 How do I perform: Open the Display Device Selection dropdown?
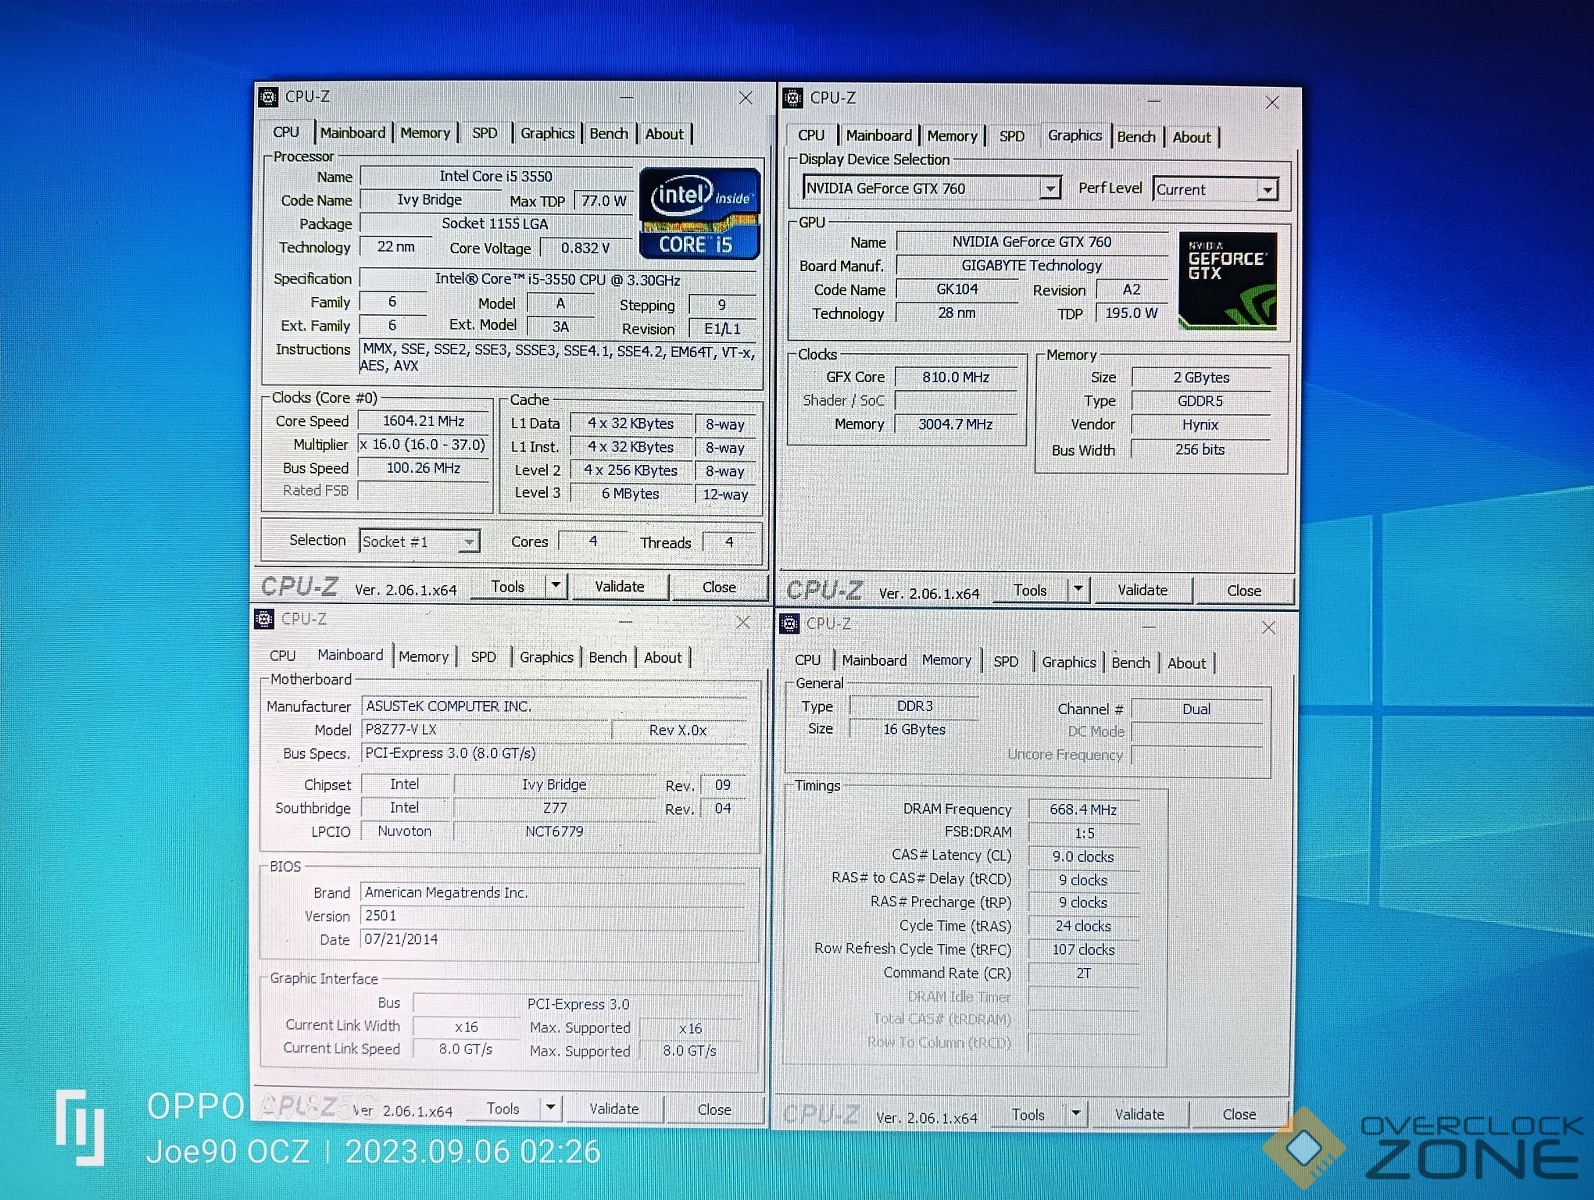coord(1049,188)
